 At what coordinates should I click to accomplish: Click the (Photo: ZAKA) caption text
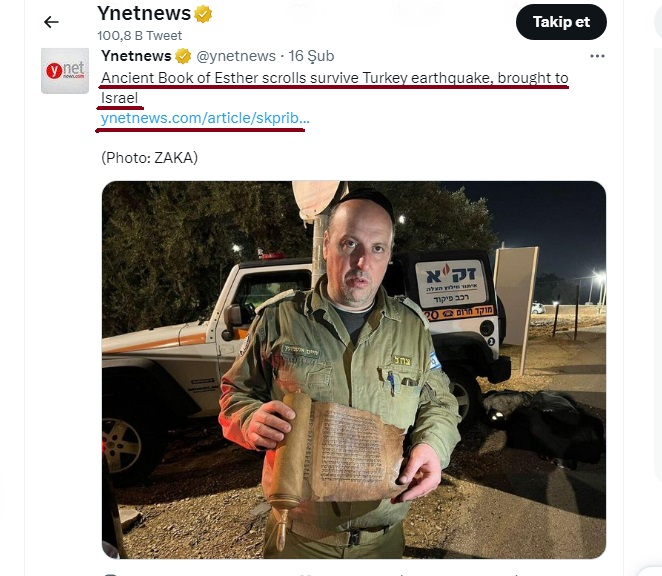pyautogui.click(x=149, y=158)
